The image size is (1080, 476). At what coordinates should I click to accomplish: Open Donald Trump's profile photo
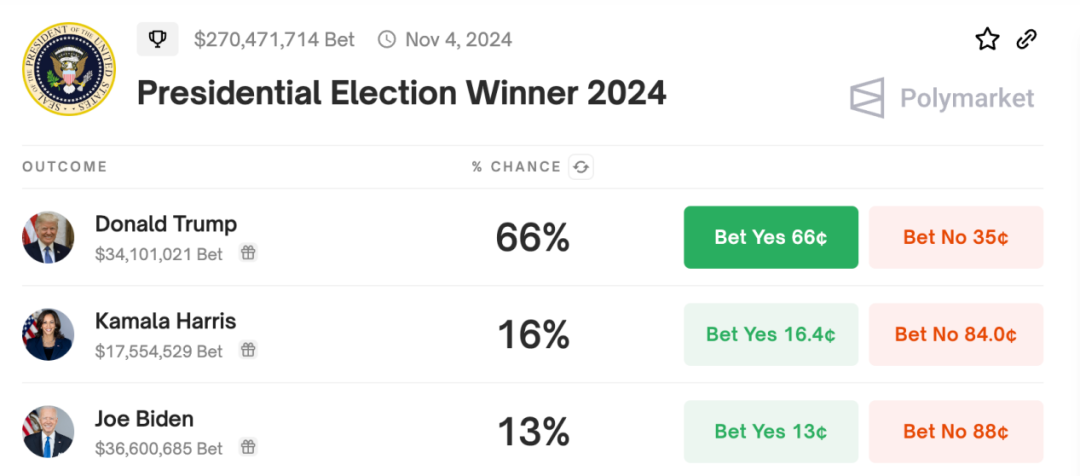point(48,238)
